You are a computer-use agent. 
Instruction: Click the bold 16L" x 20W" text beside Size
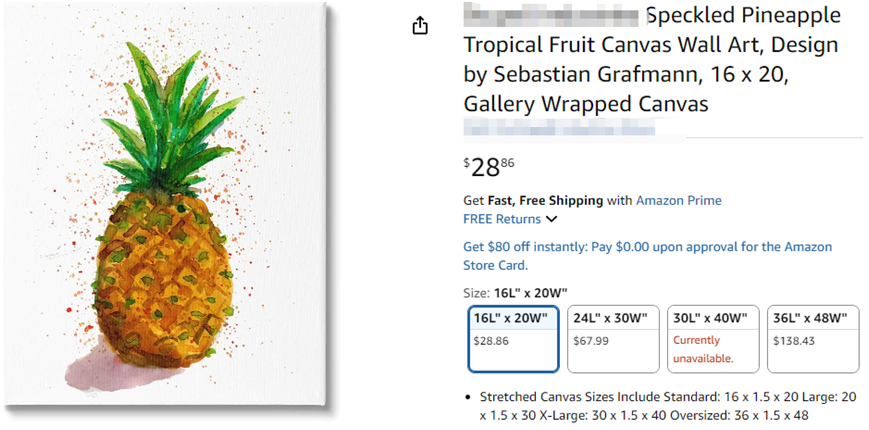[x=531, y=293]
